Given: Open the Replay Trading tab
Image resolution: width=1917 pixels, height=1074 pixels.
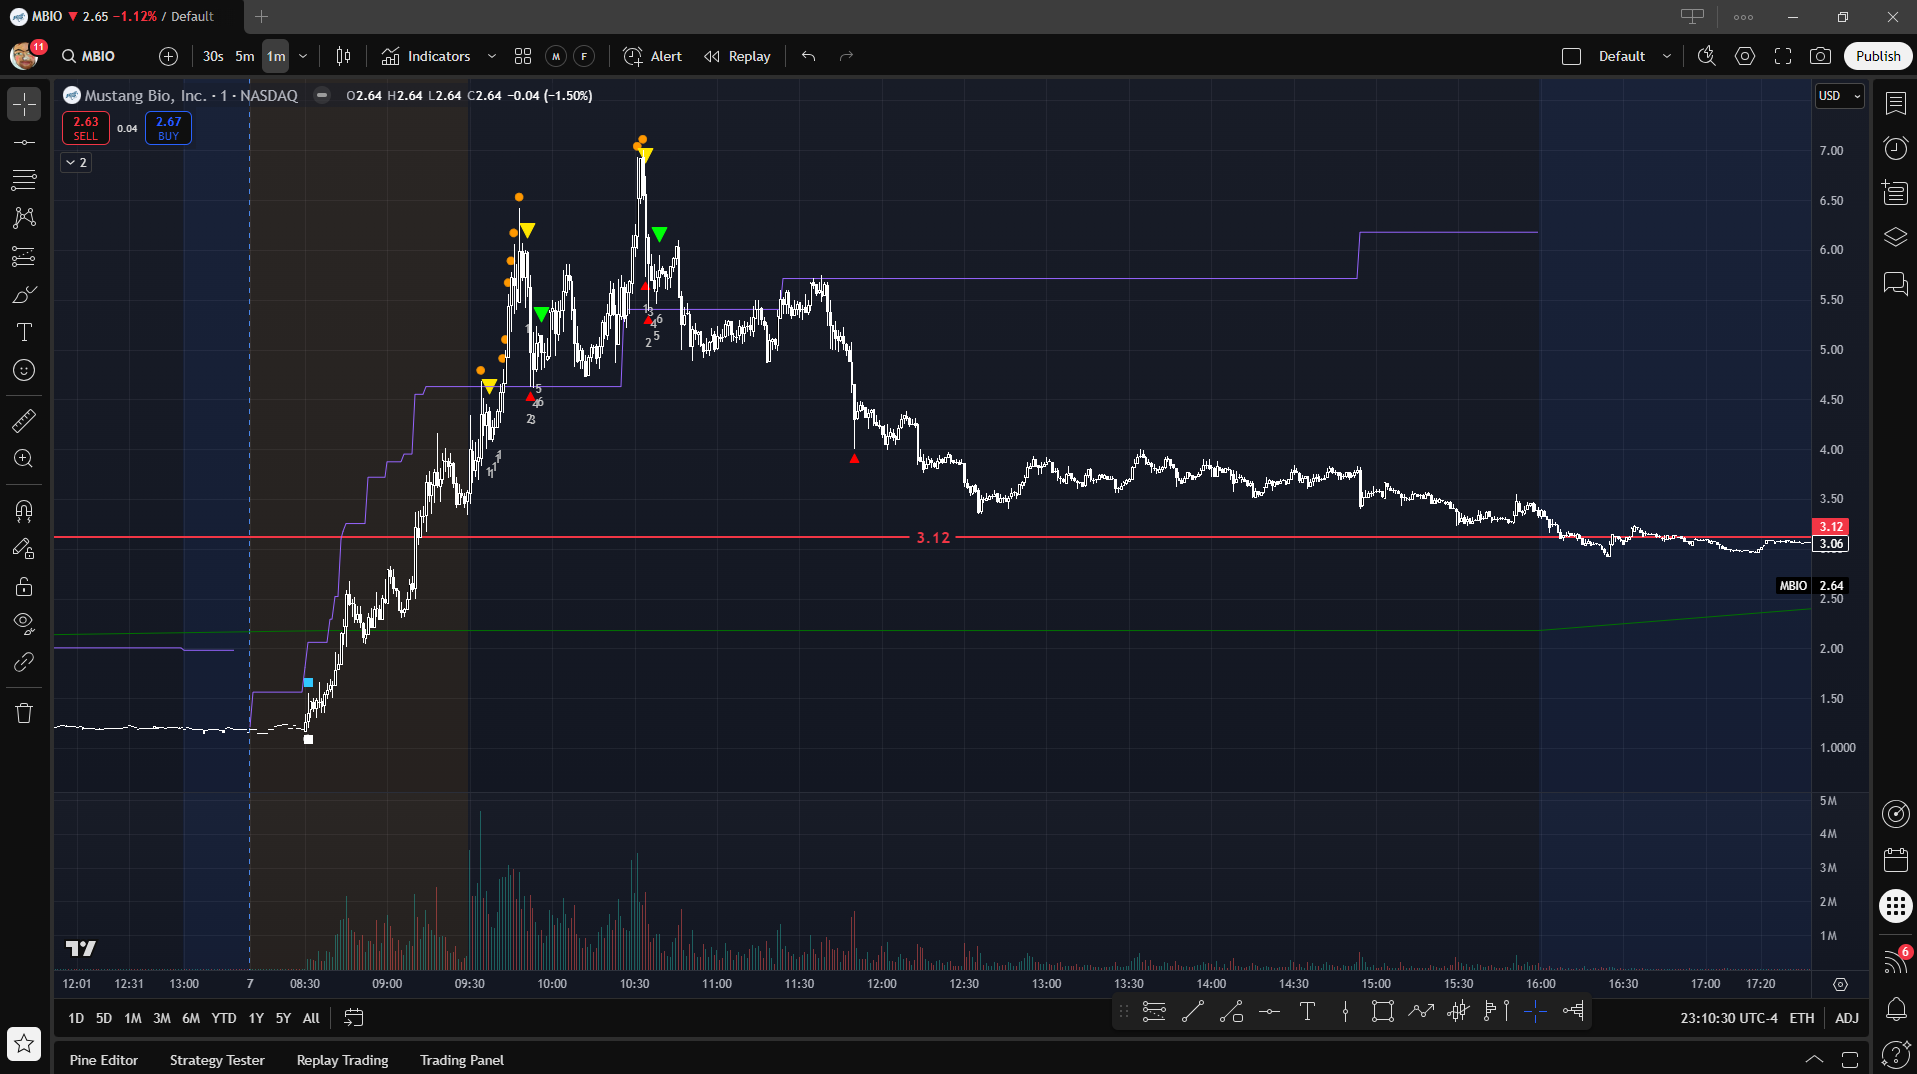Looking at the screenshot, I should tap(342, 1060).
